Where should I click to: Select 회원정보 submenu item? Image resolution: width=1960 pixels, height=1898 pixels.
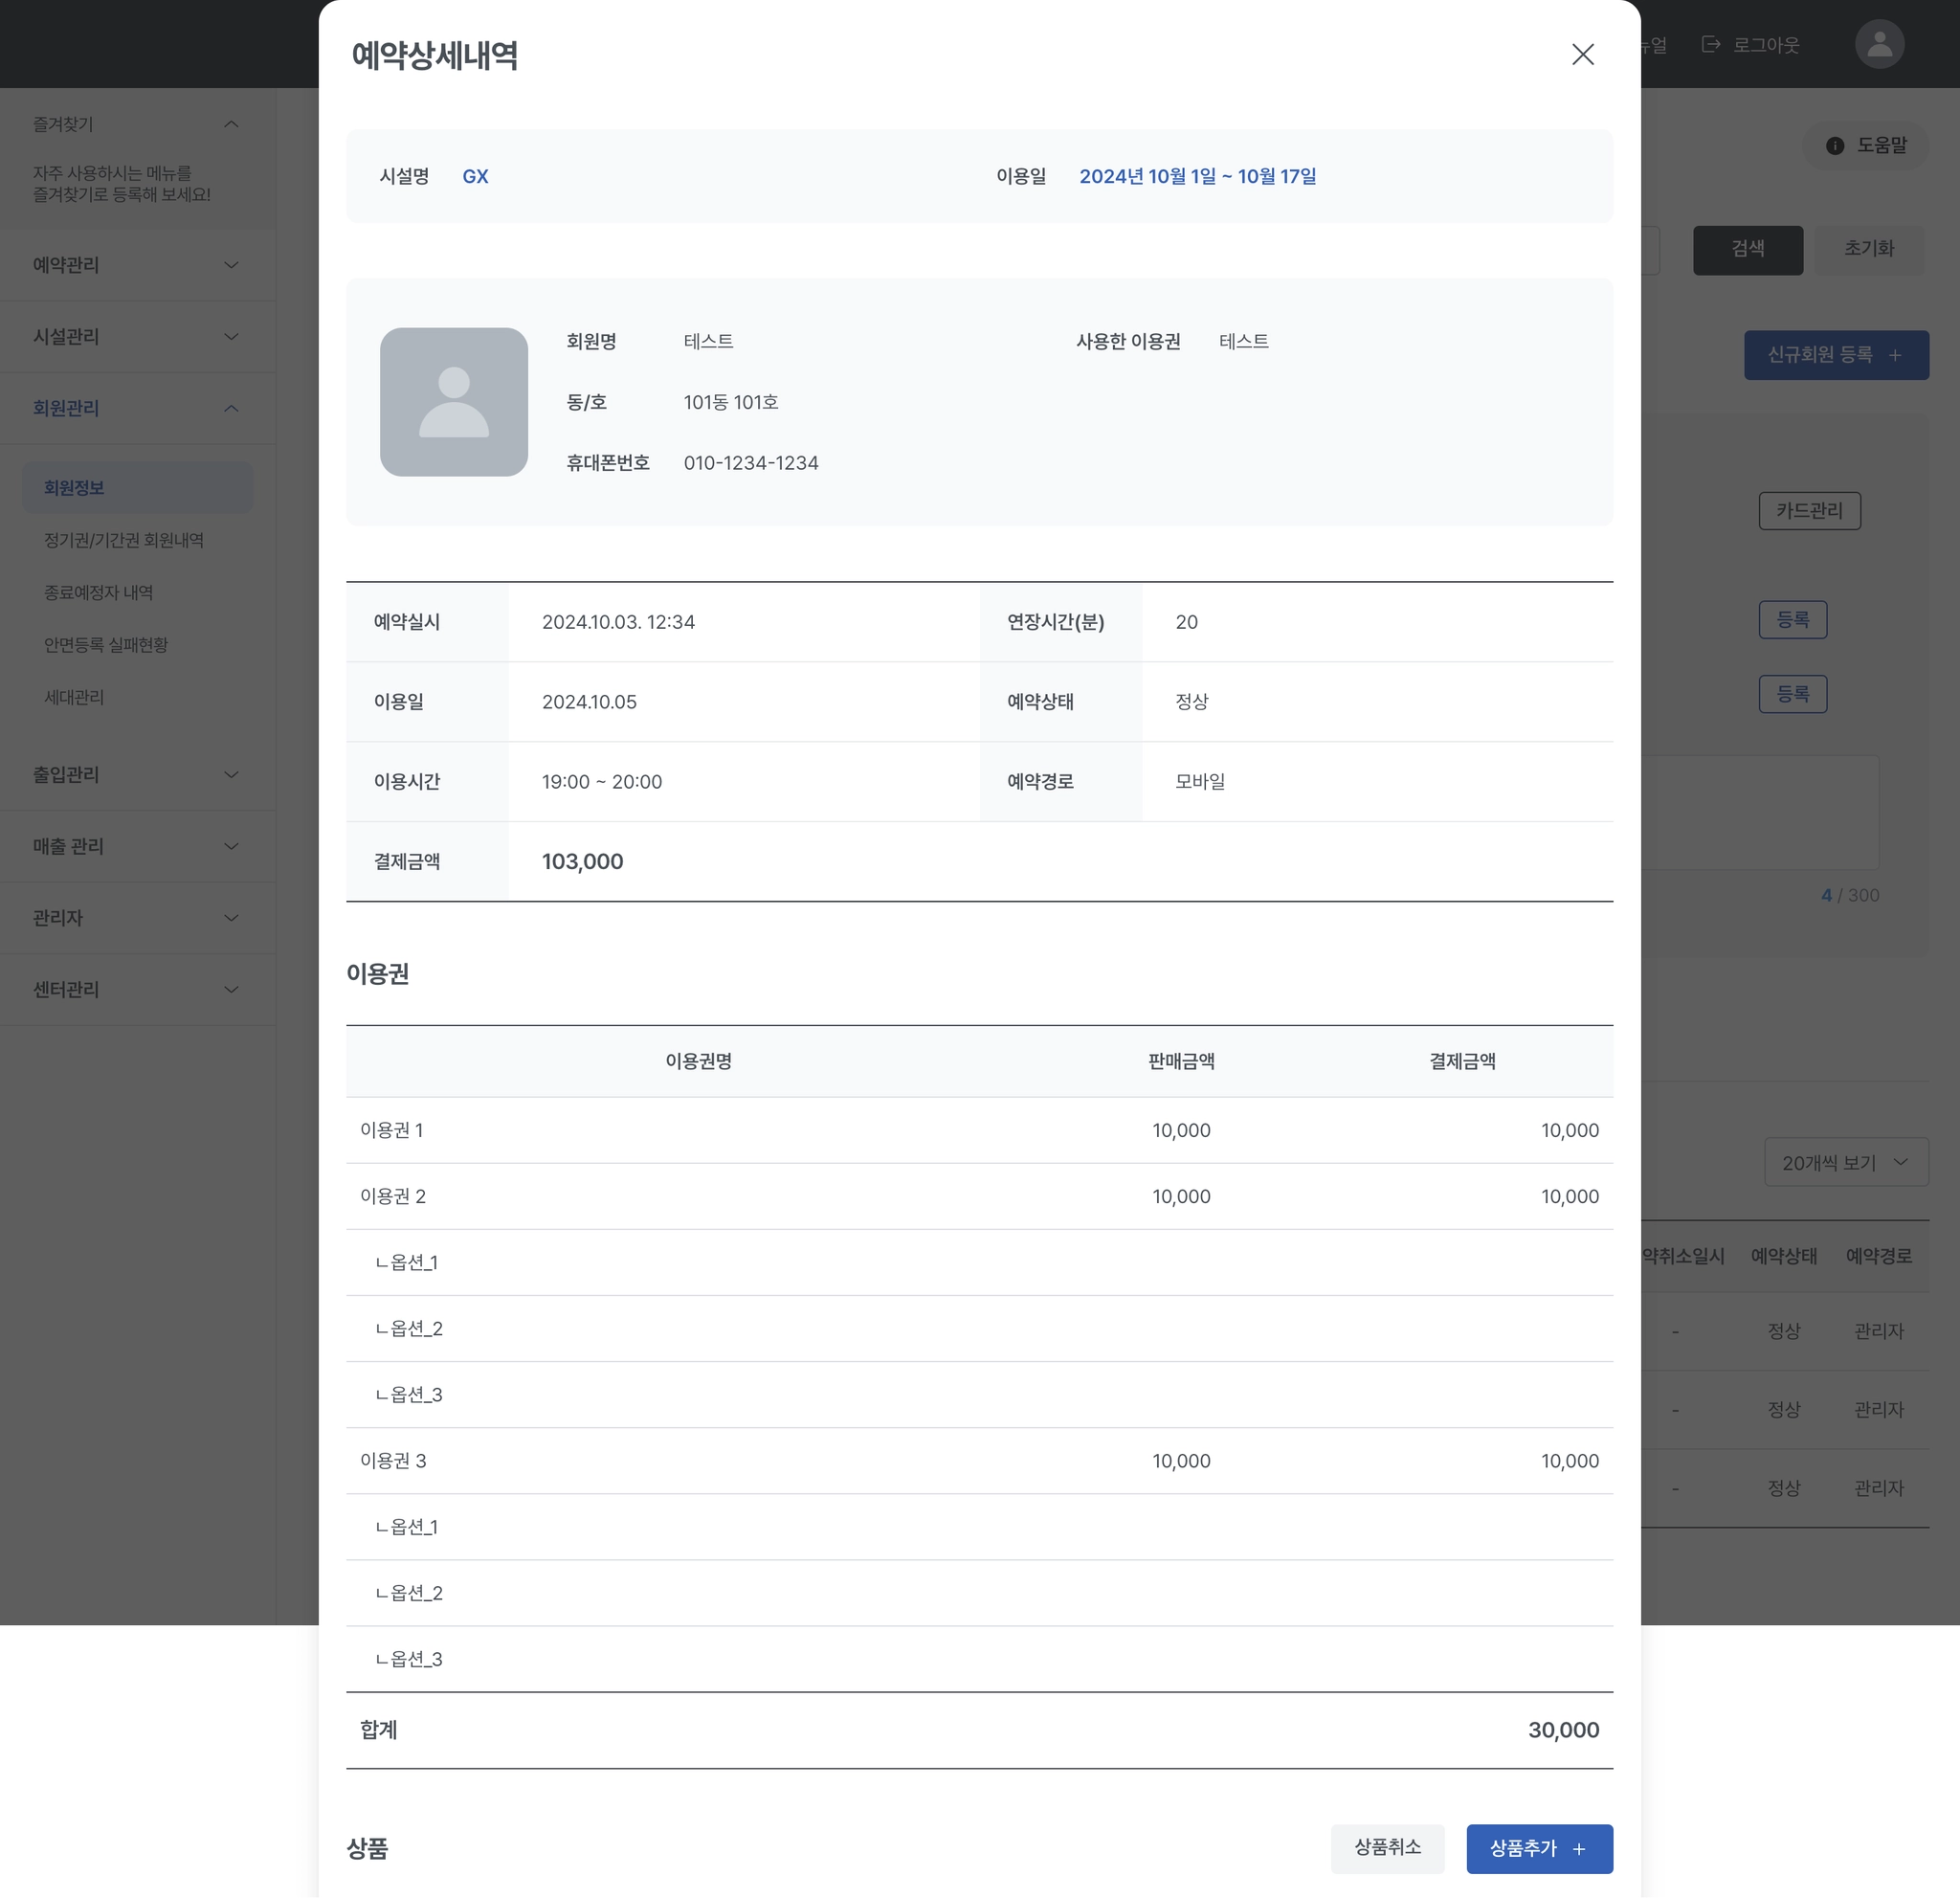[74, 488]
